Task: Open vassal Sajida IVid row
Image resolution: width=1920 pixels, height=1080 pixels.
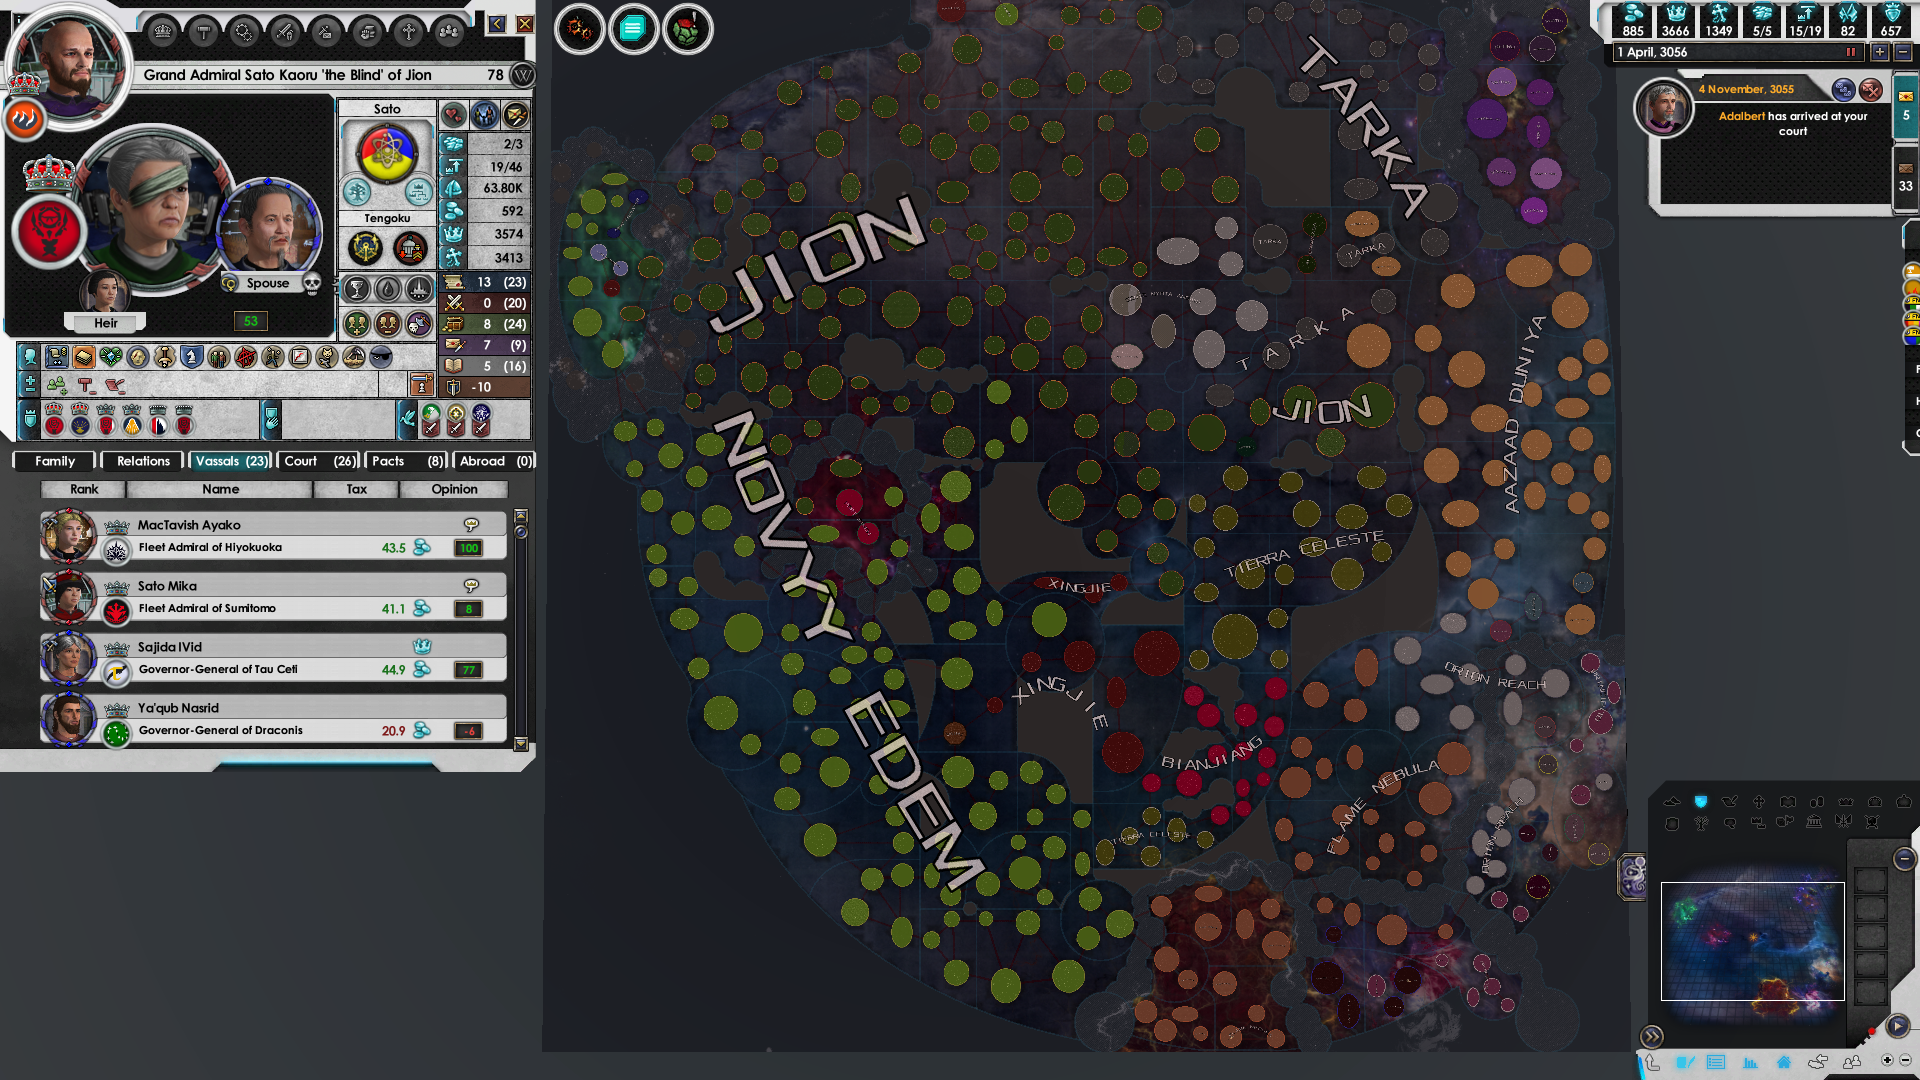Action: pos(273,659)
